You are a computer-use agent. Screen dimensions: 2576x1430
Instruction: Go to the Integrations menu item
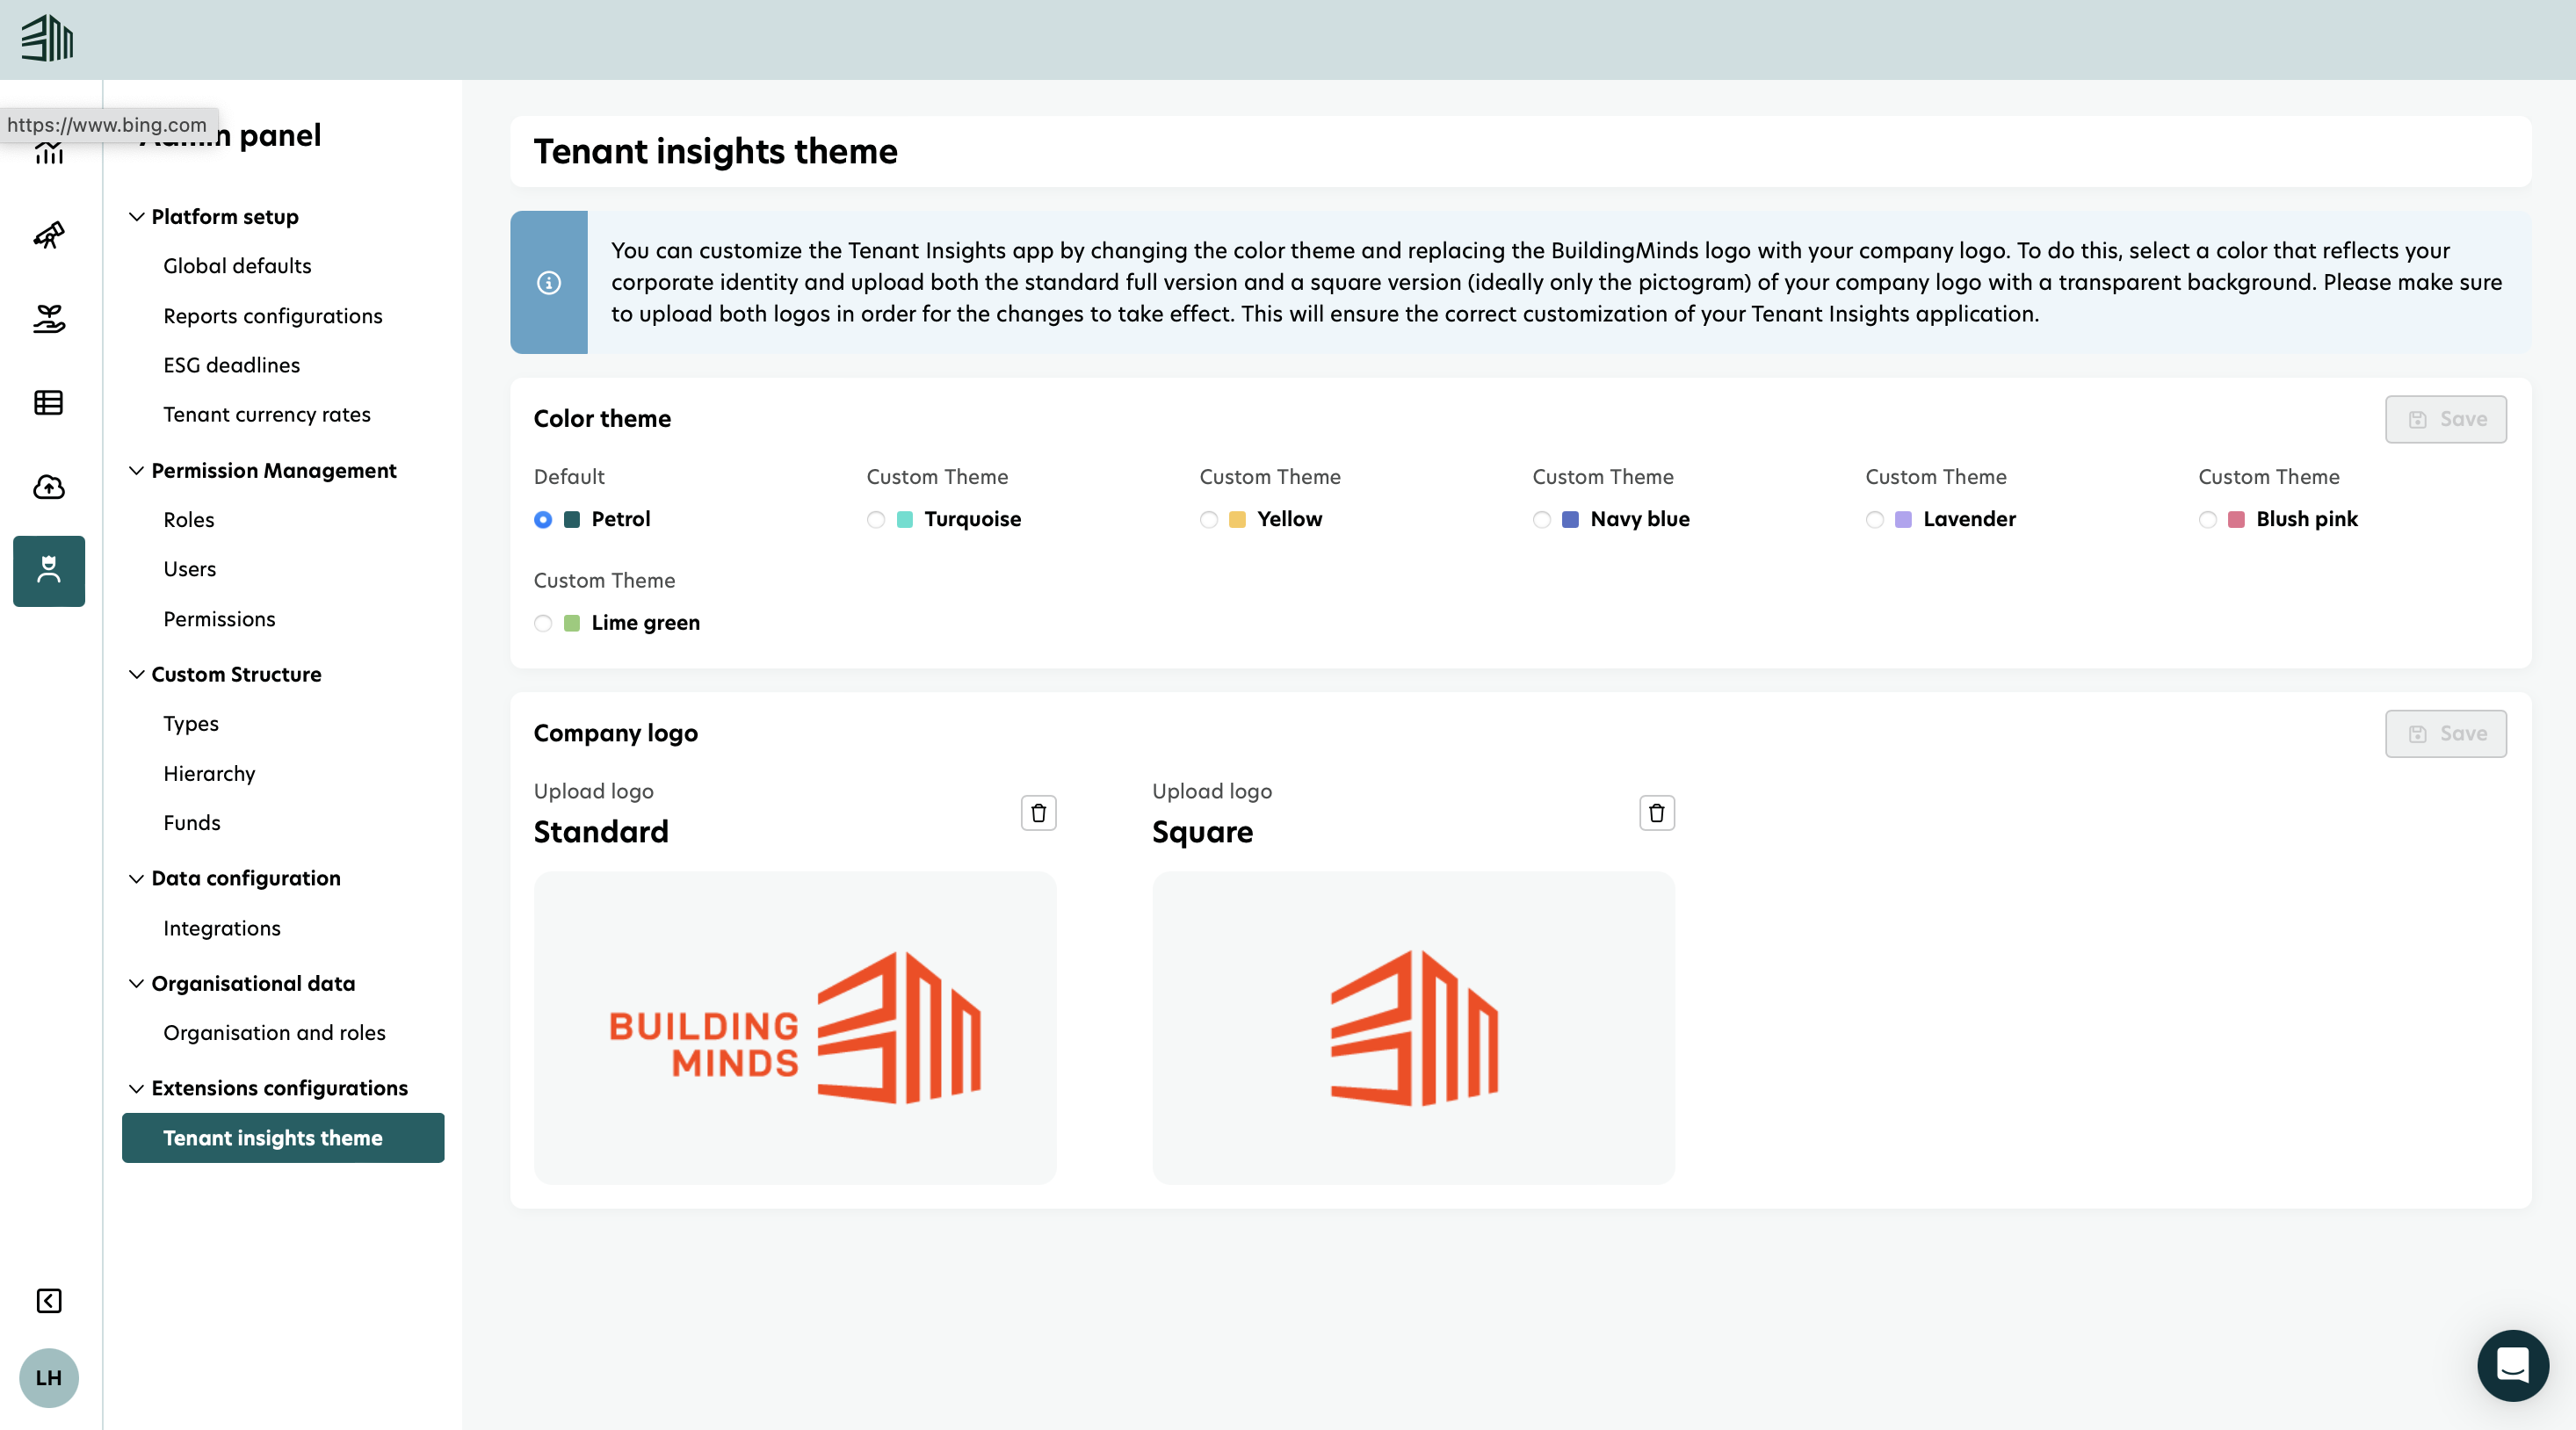point(221,928)
